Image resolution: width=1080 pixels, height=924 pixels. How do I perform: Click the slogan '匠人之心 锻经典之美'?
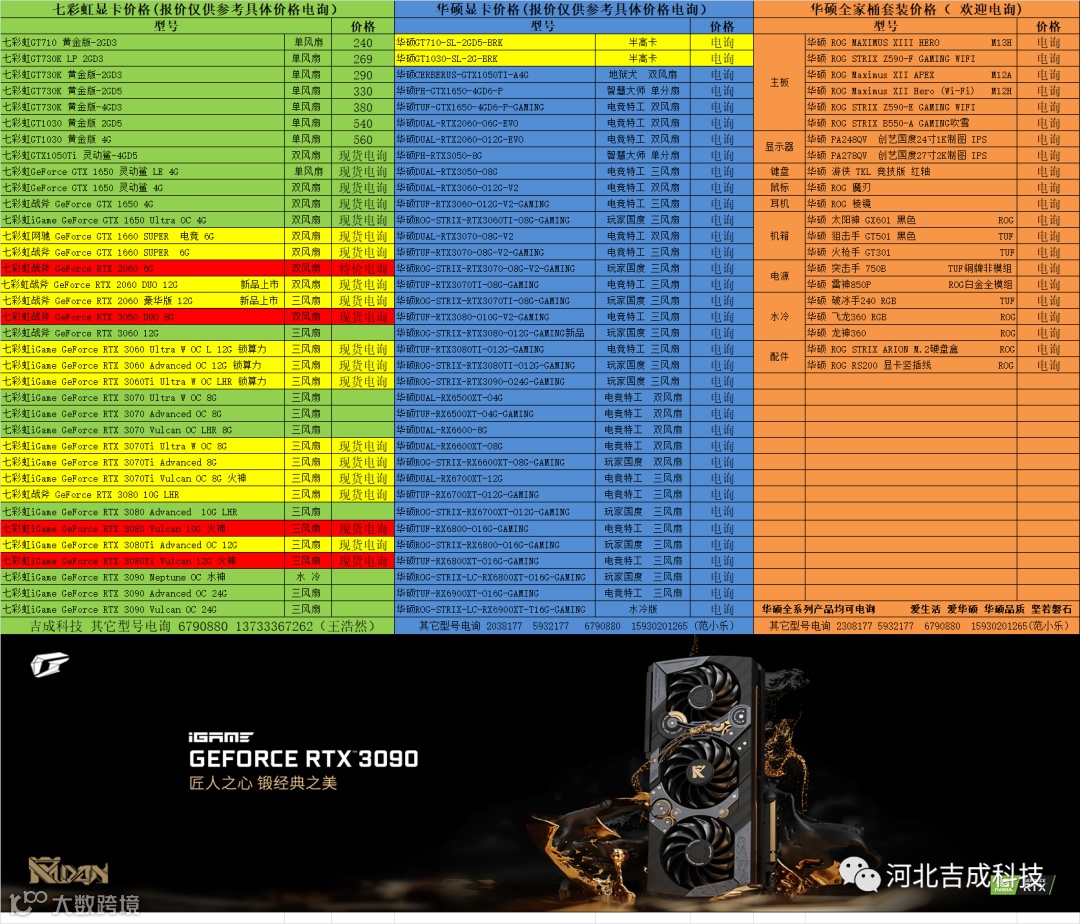pos(263,783)
